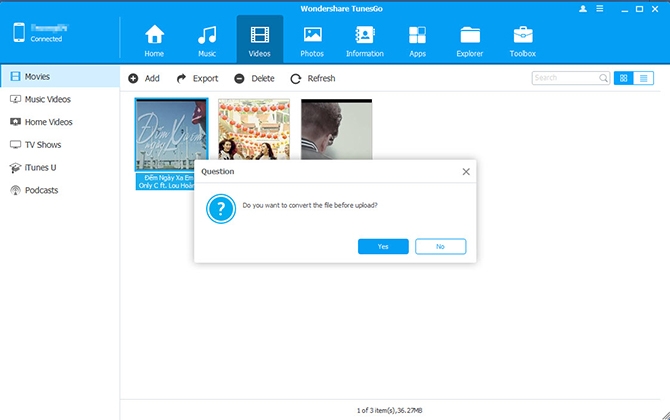670x420 pixels.
Task: Open the Toolbox briefcase icon
Action: pyautogui.click(x=523, y=35)
